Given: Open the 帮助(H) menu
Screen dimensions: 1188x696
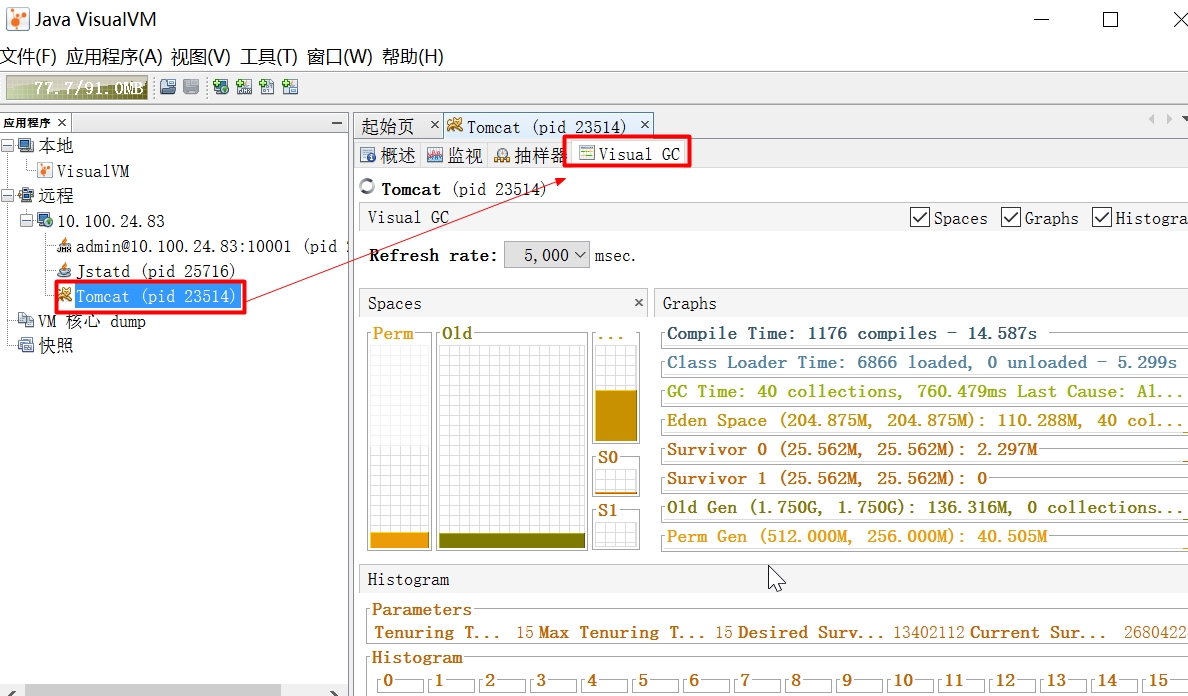Looking at the screenshot, I should pos(413,57).
